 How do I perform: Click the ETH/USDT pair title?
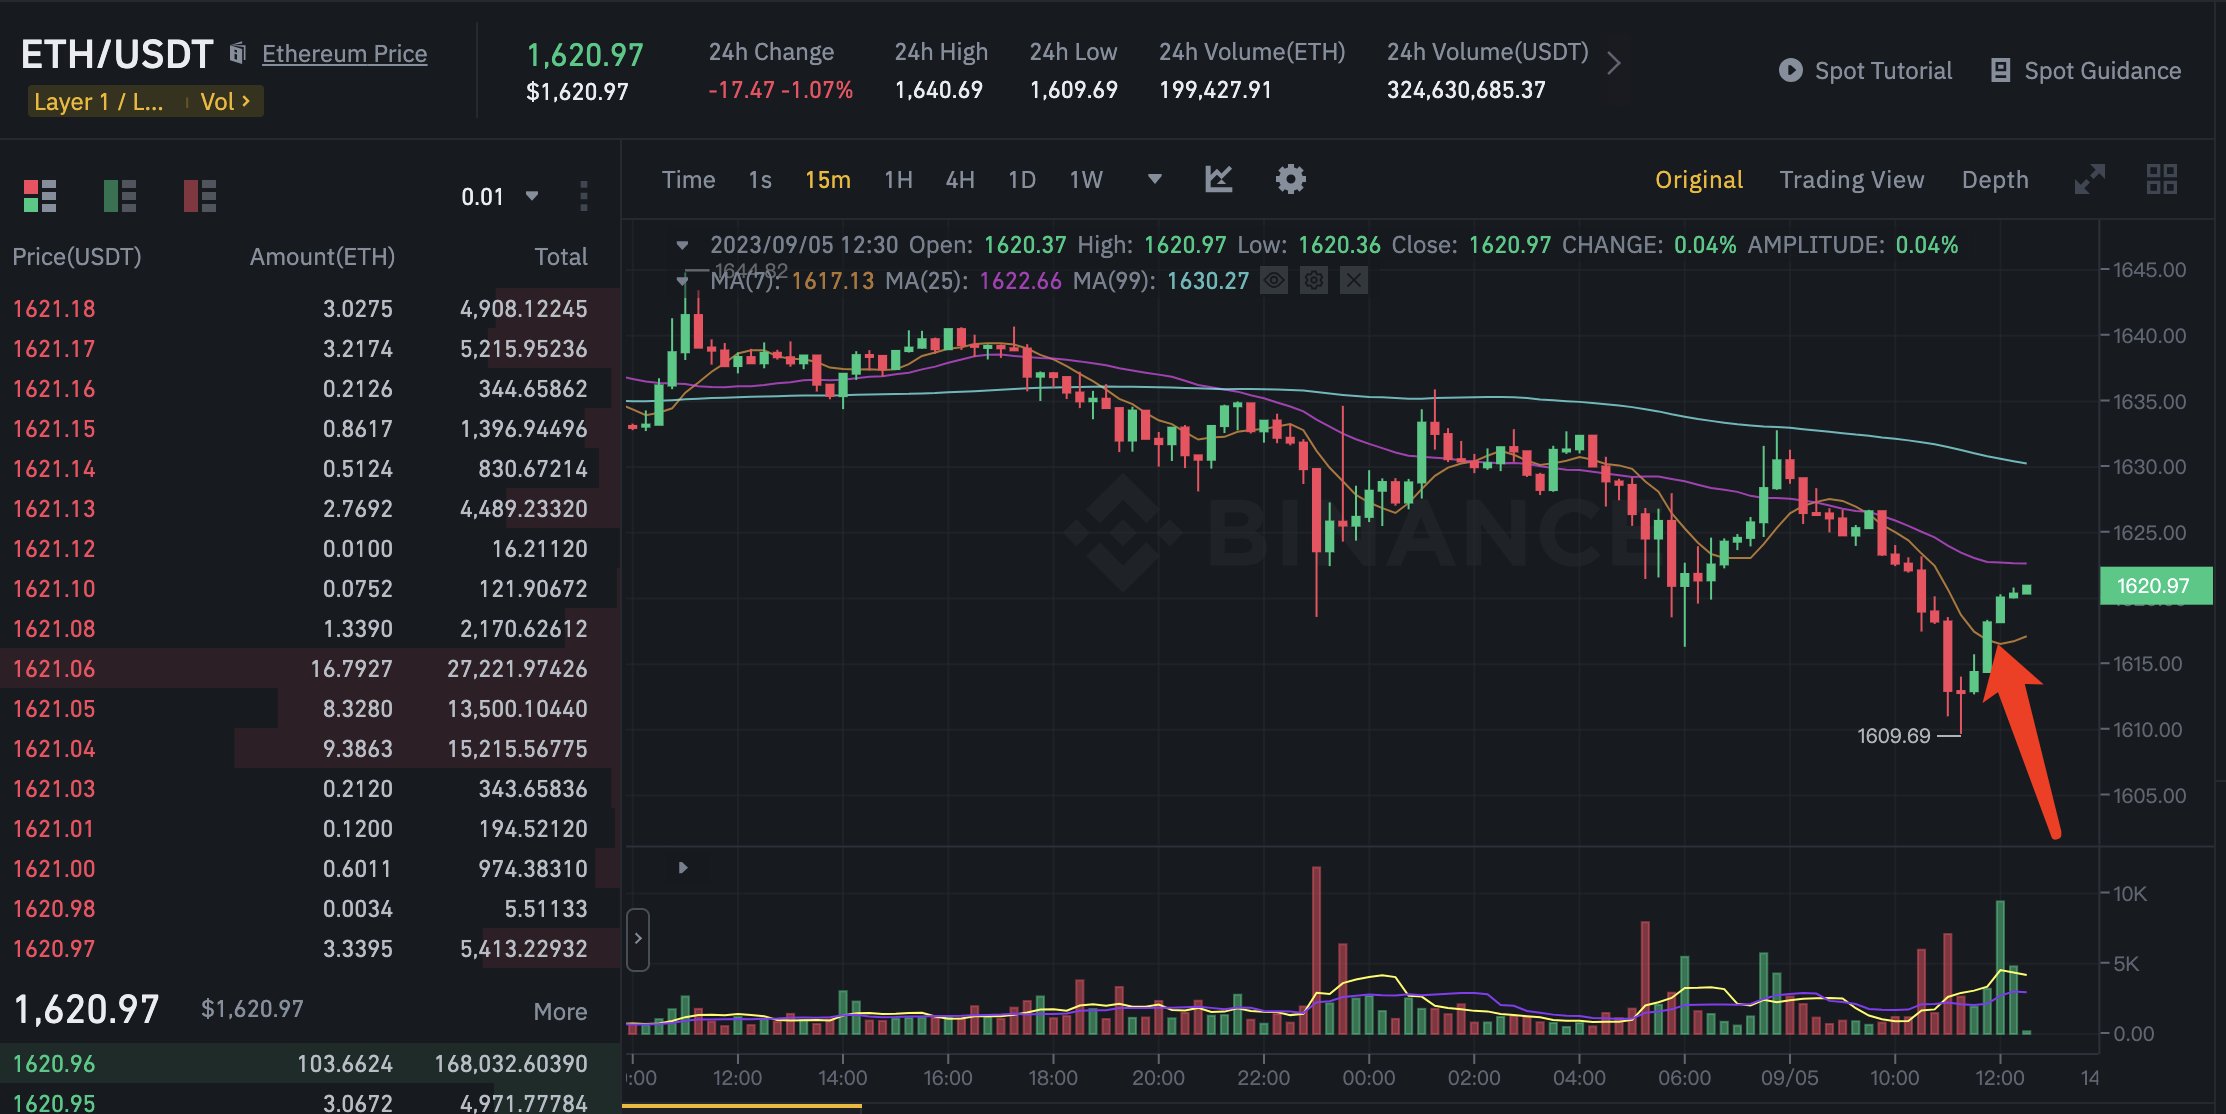pos(117,54)
